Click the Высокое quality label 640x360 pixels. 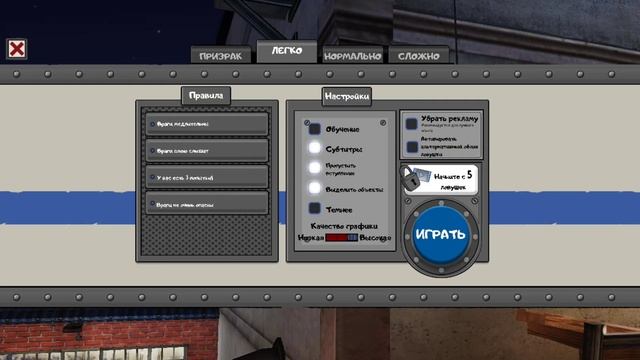coord(375,238)
